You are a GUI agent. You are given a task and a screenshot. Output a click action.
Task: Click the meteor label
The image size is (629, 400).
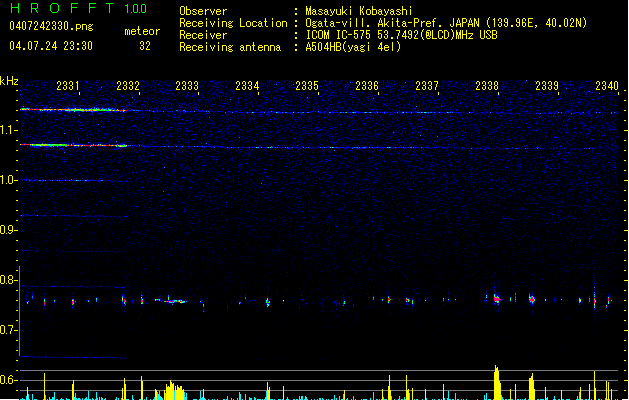(x=142, y=31)
